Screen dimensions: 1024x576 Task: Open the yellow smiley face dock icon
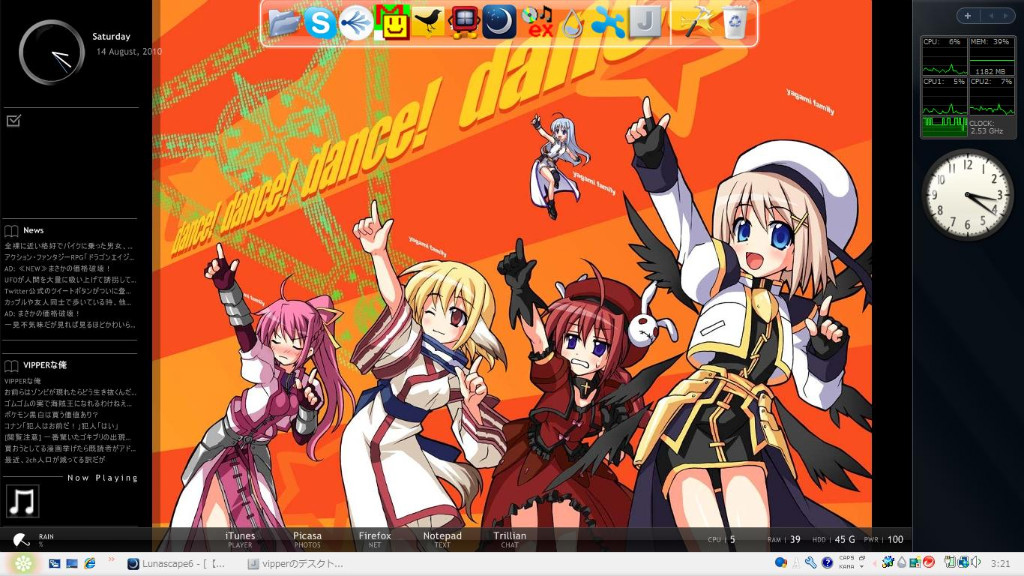[392, 22]
